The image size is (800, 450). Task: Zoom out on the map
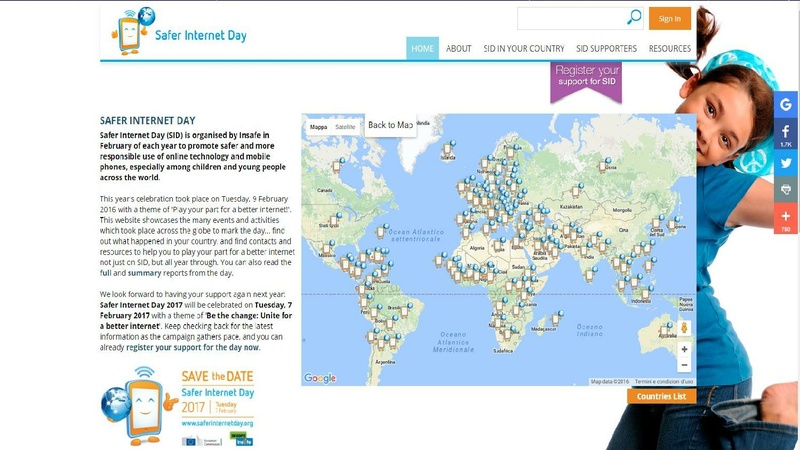(684, 367)
